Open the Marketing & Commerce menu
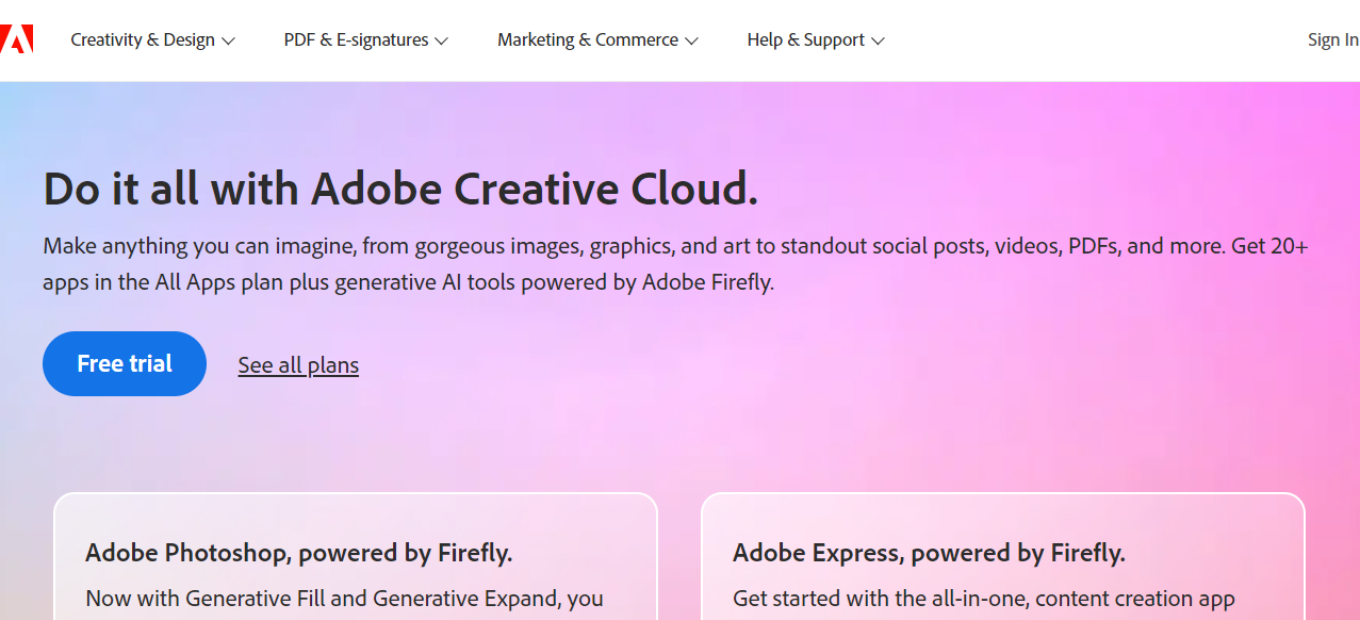This screenshot has width=1360, height=620. tap(587, 40)
